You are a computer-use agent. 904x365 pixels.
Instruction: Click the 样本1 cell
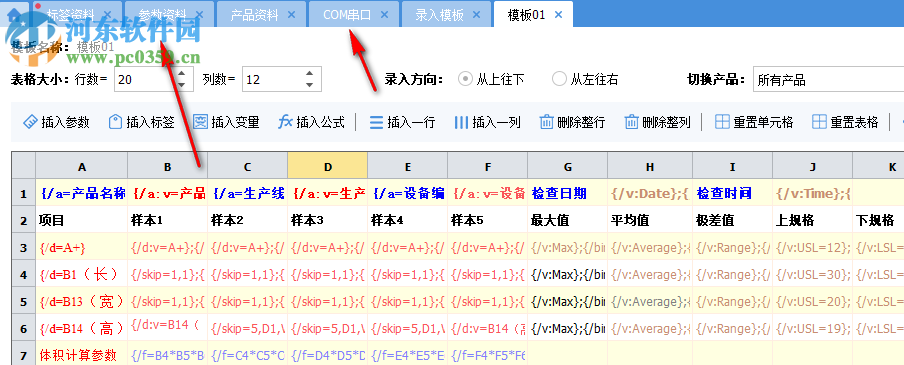pyautogui.click(x=168, y=220)
